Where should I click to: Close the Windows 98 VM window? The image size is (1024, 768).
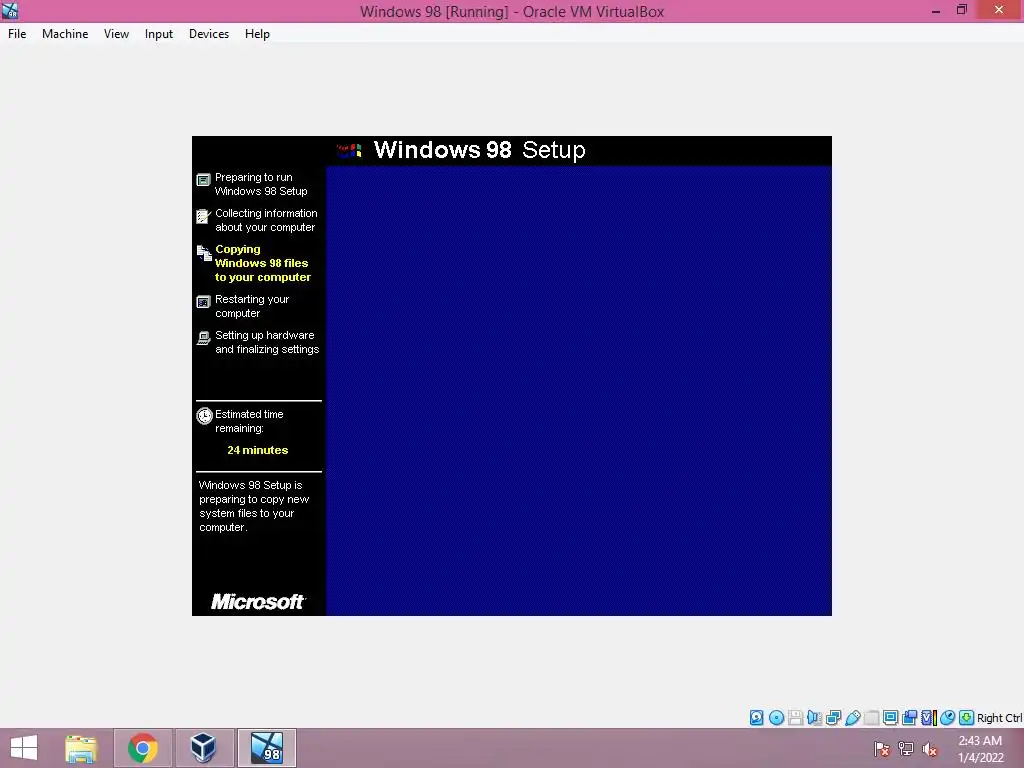click(999, 10)
